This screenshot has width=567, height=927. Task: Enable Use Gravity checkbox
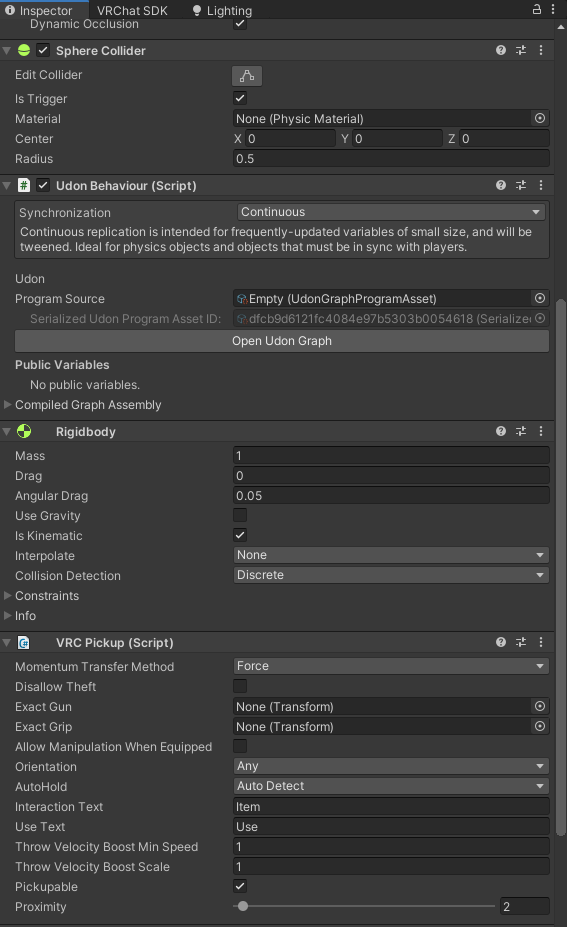pos(240,515)
